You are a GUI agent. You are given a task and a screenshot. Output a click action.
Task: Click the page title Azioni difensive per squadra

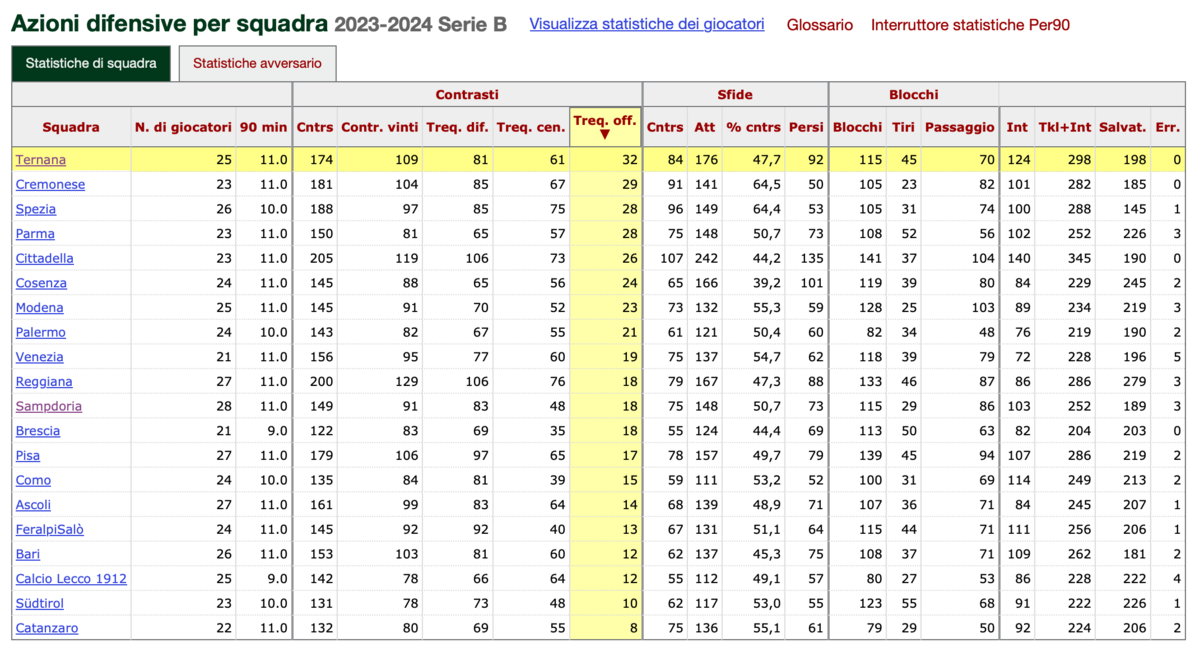169,23
